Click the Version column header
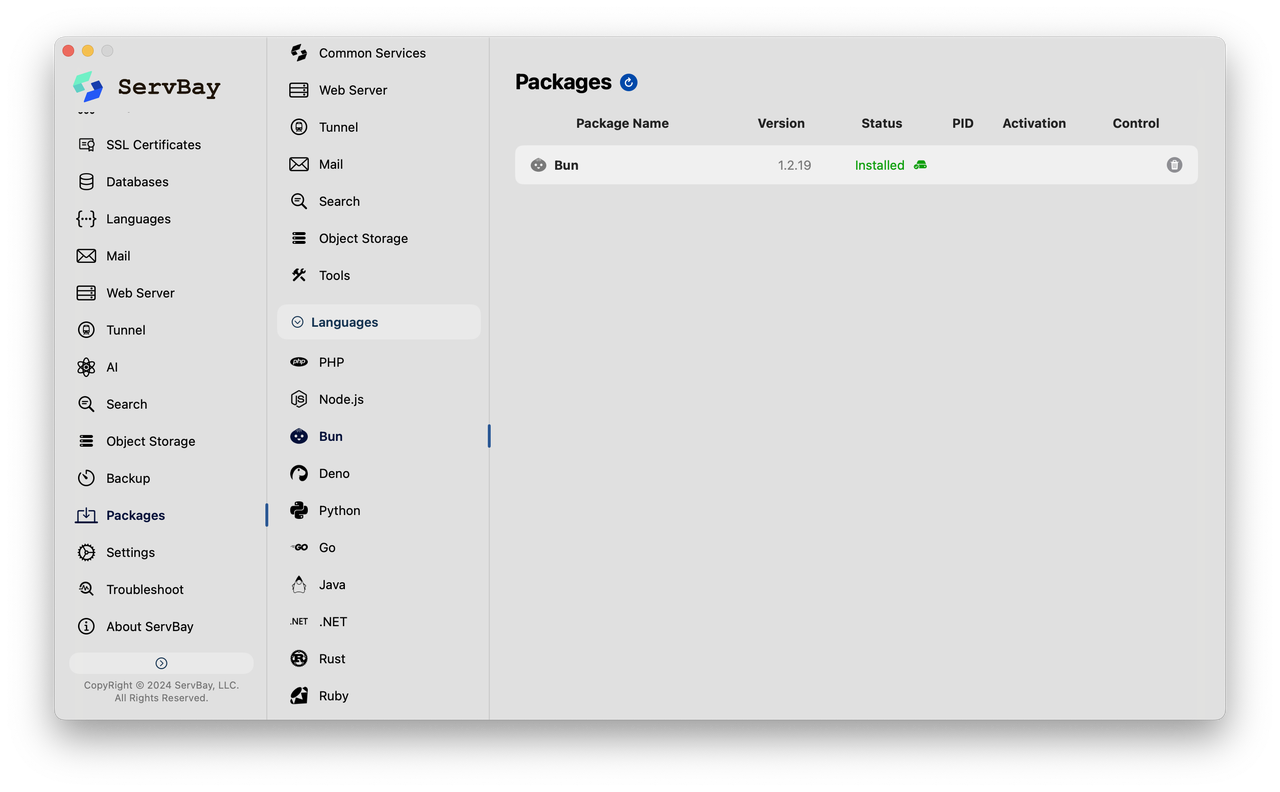The height and width of the screenshot is (792, 1280). pos(781,123)
